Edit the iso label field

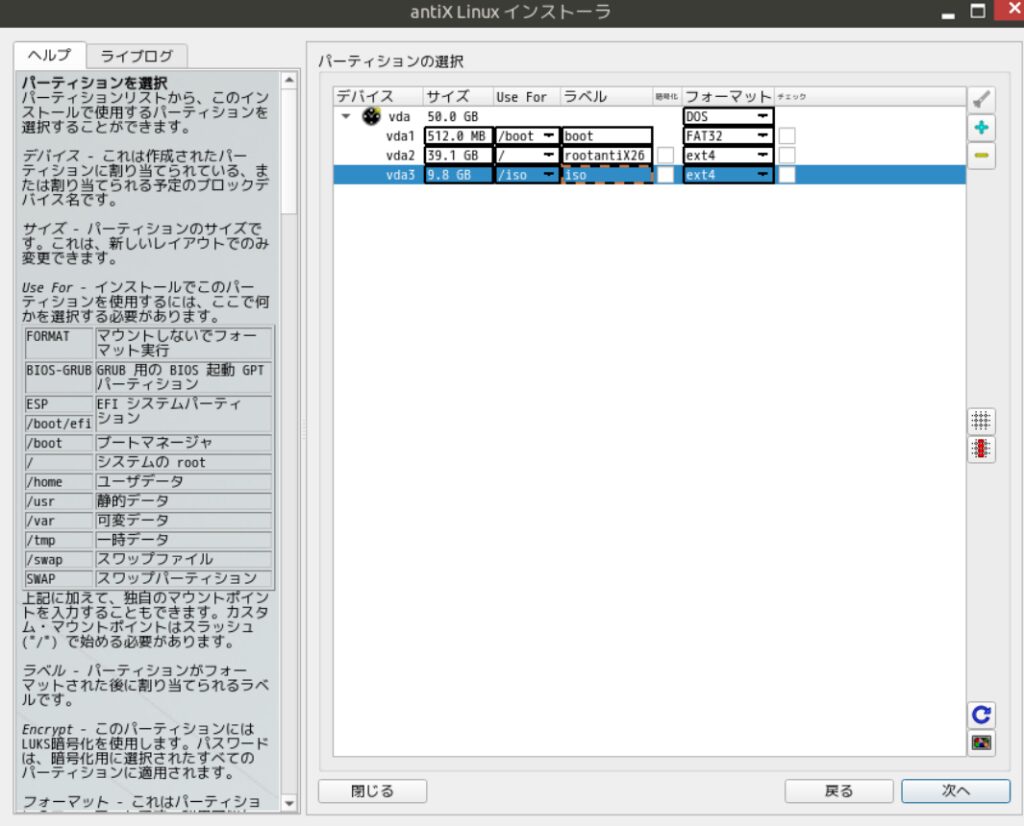pyautogui.click(x=607, y=175)
